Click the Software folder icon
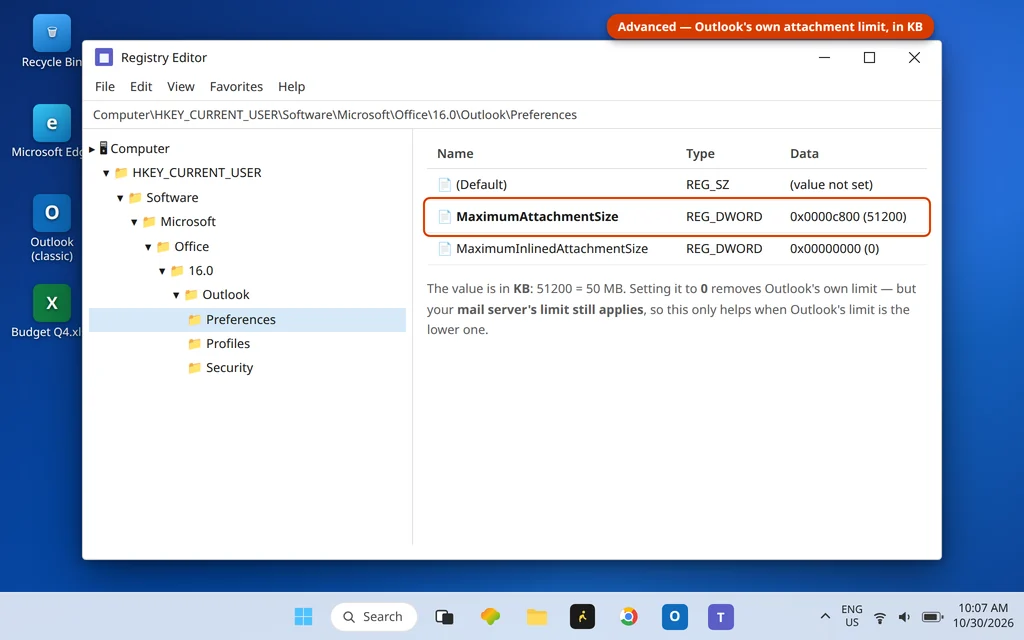The width and height of the screenshot is (1024, 640). click(135, 197)
